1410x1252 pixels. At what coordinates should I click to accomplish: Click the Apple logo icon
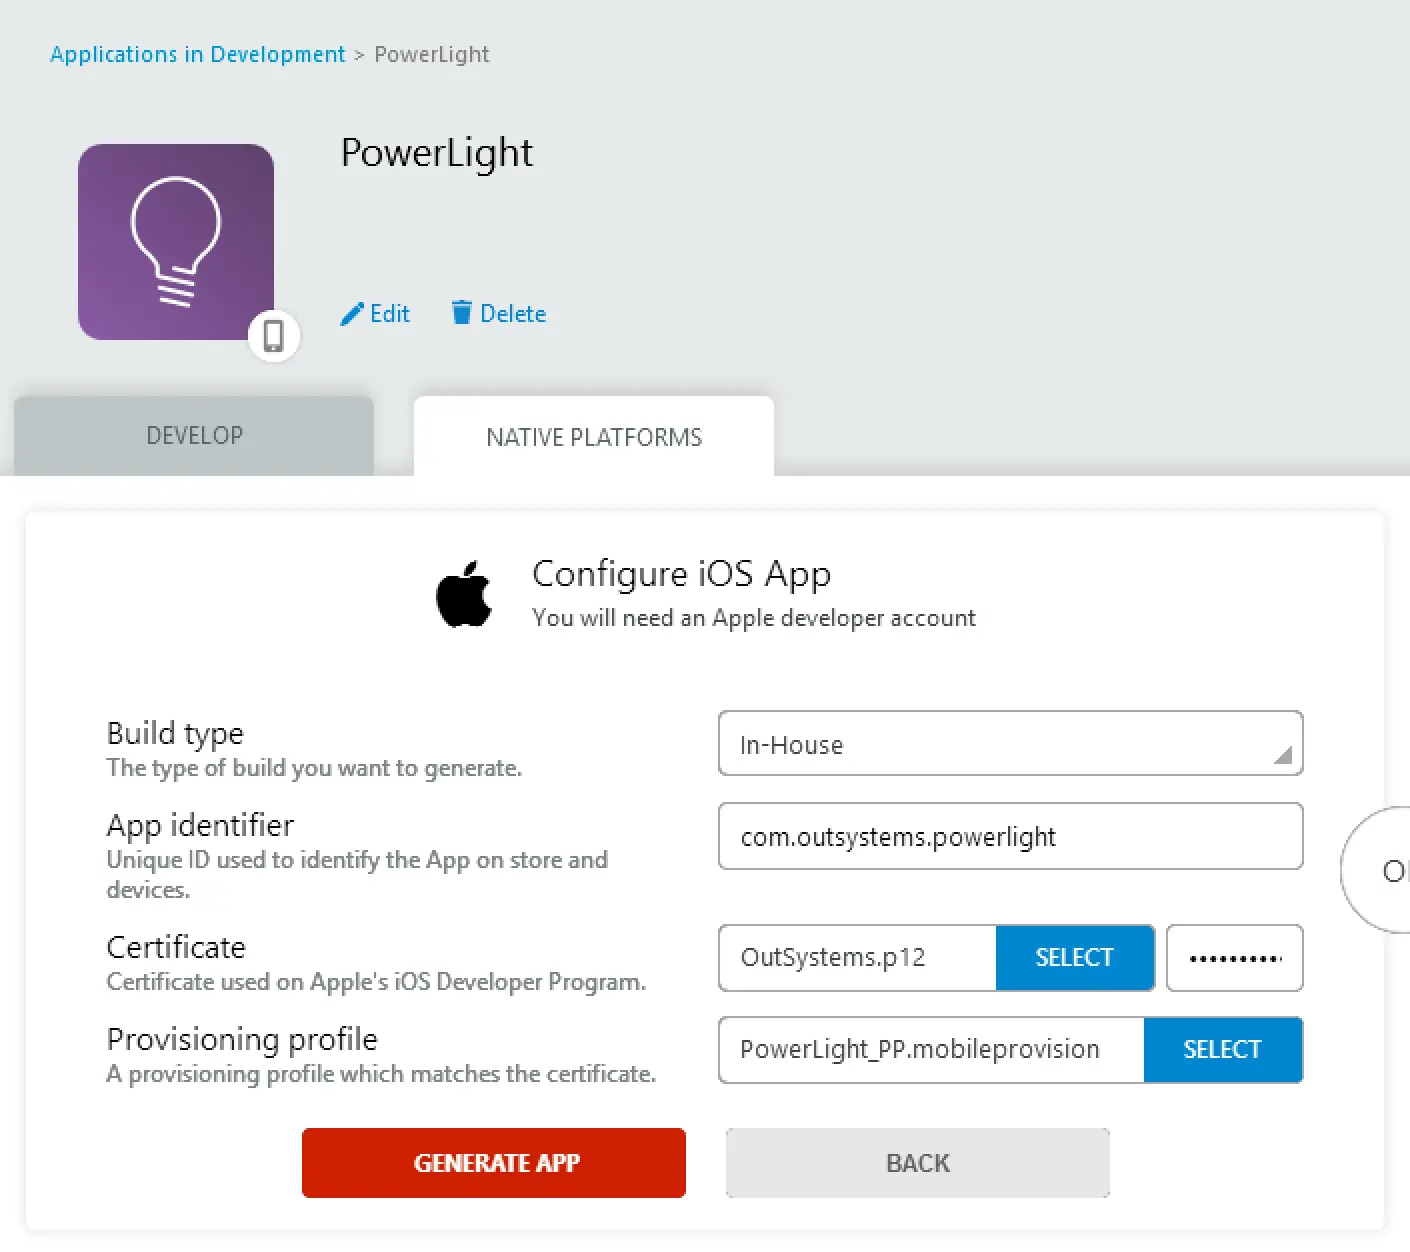[x=464, y=594]
